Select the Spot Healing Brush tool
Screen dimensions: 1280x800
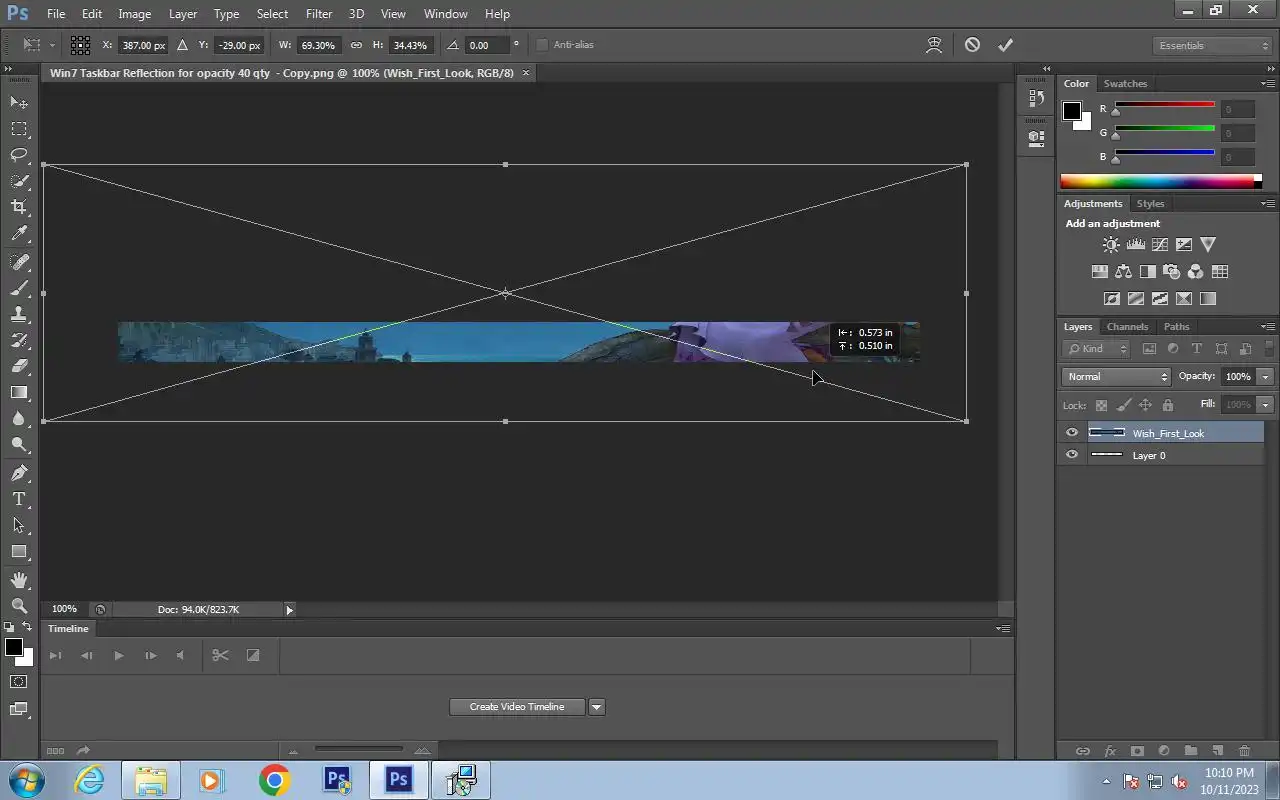(19, 262)
